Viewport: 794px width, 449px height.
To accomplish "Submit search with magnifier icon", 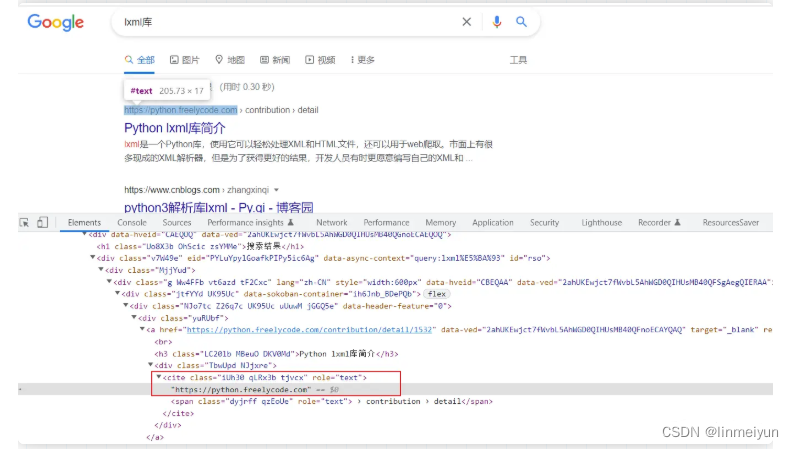I will click(521, 22).
